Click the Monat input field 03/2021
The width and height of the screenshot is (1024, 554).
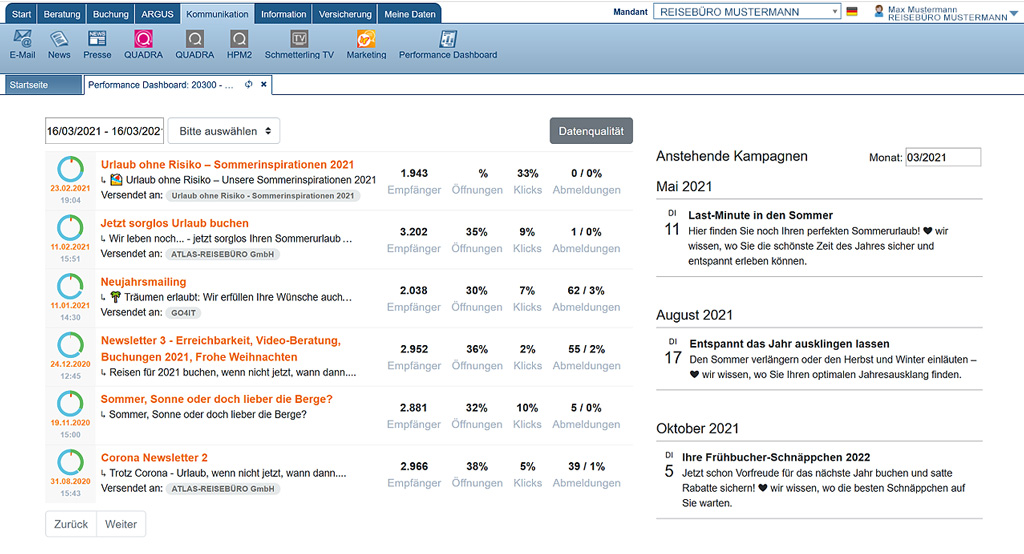[943, 157]
